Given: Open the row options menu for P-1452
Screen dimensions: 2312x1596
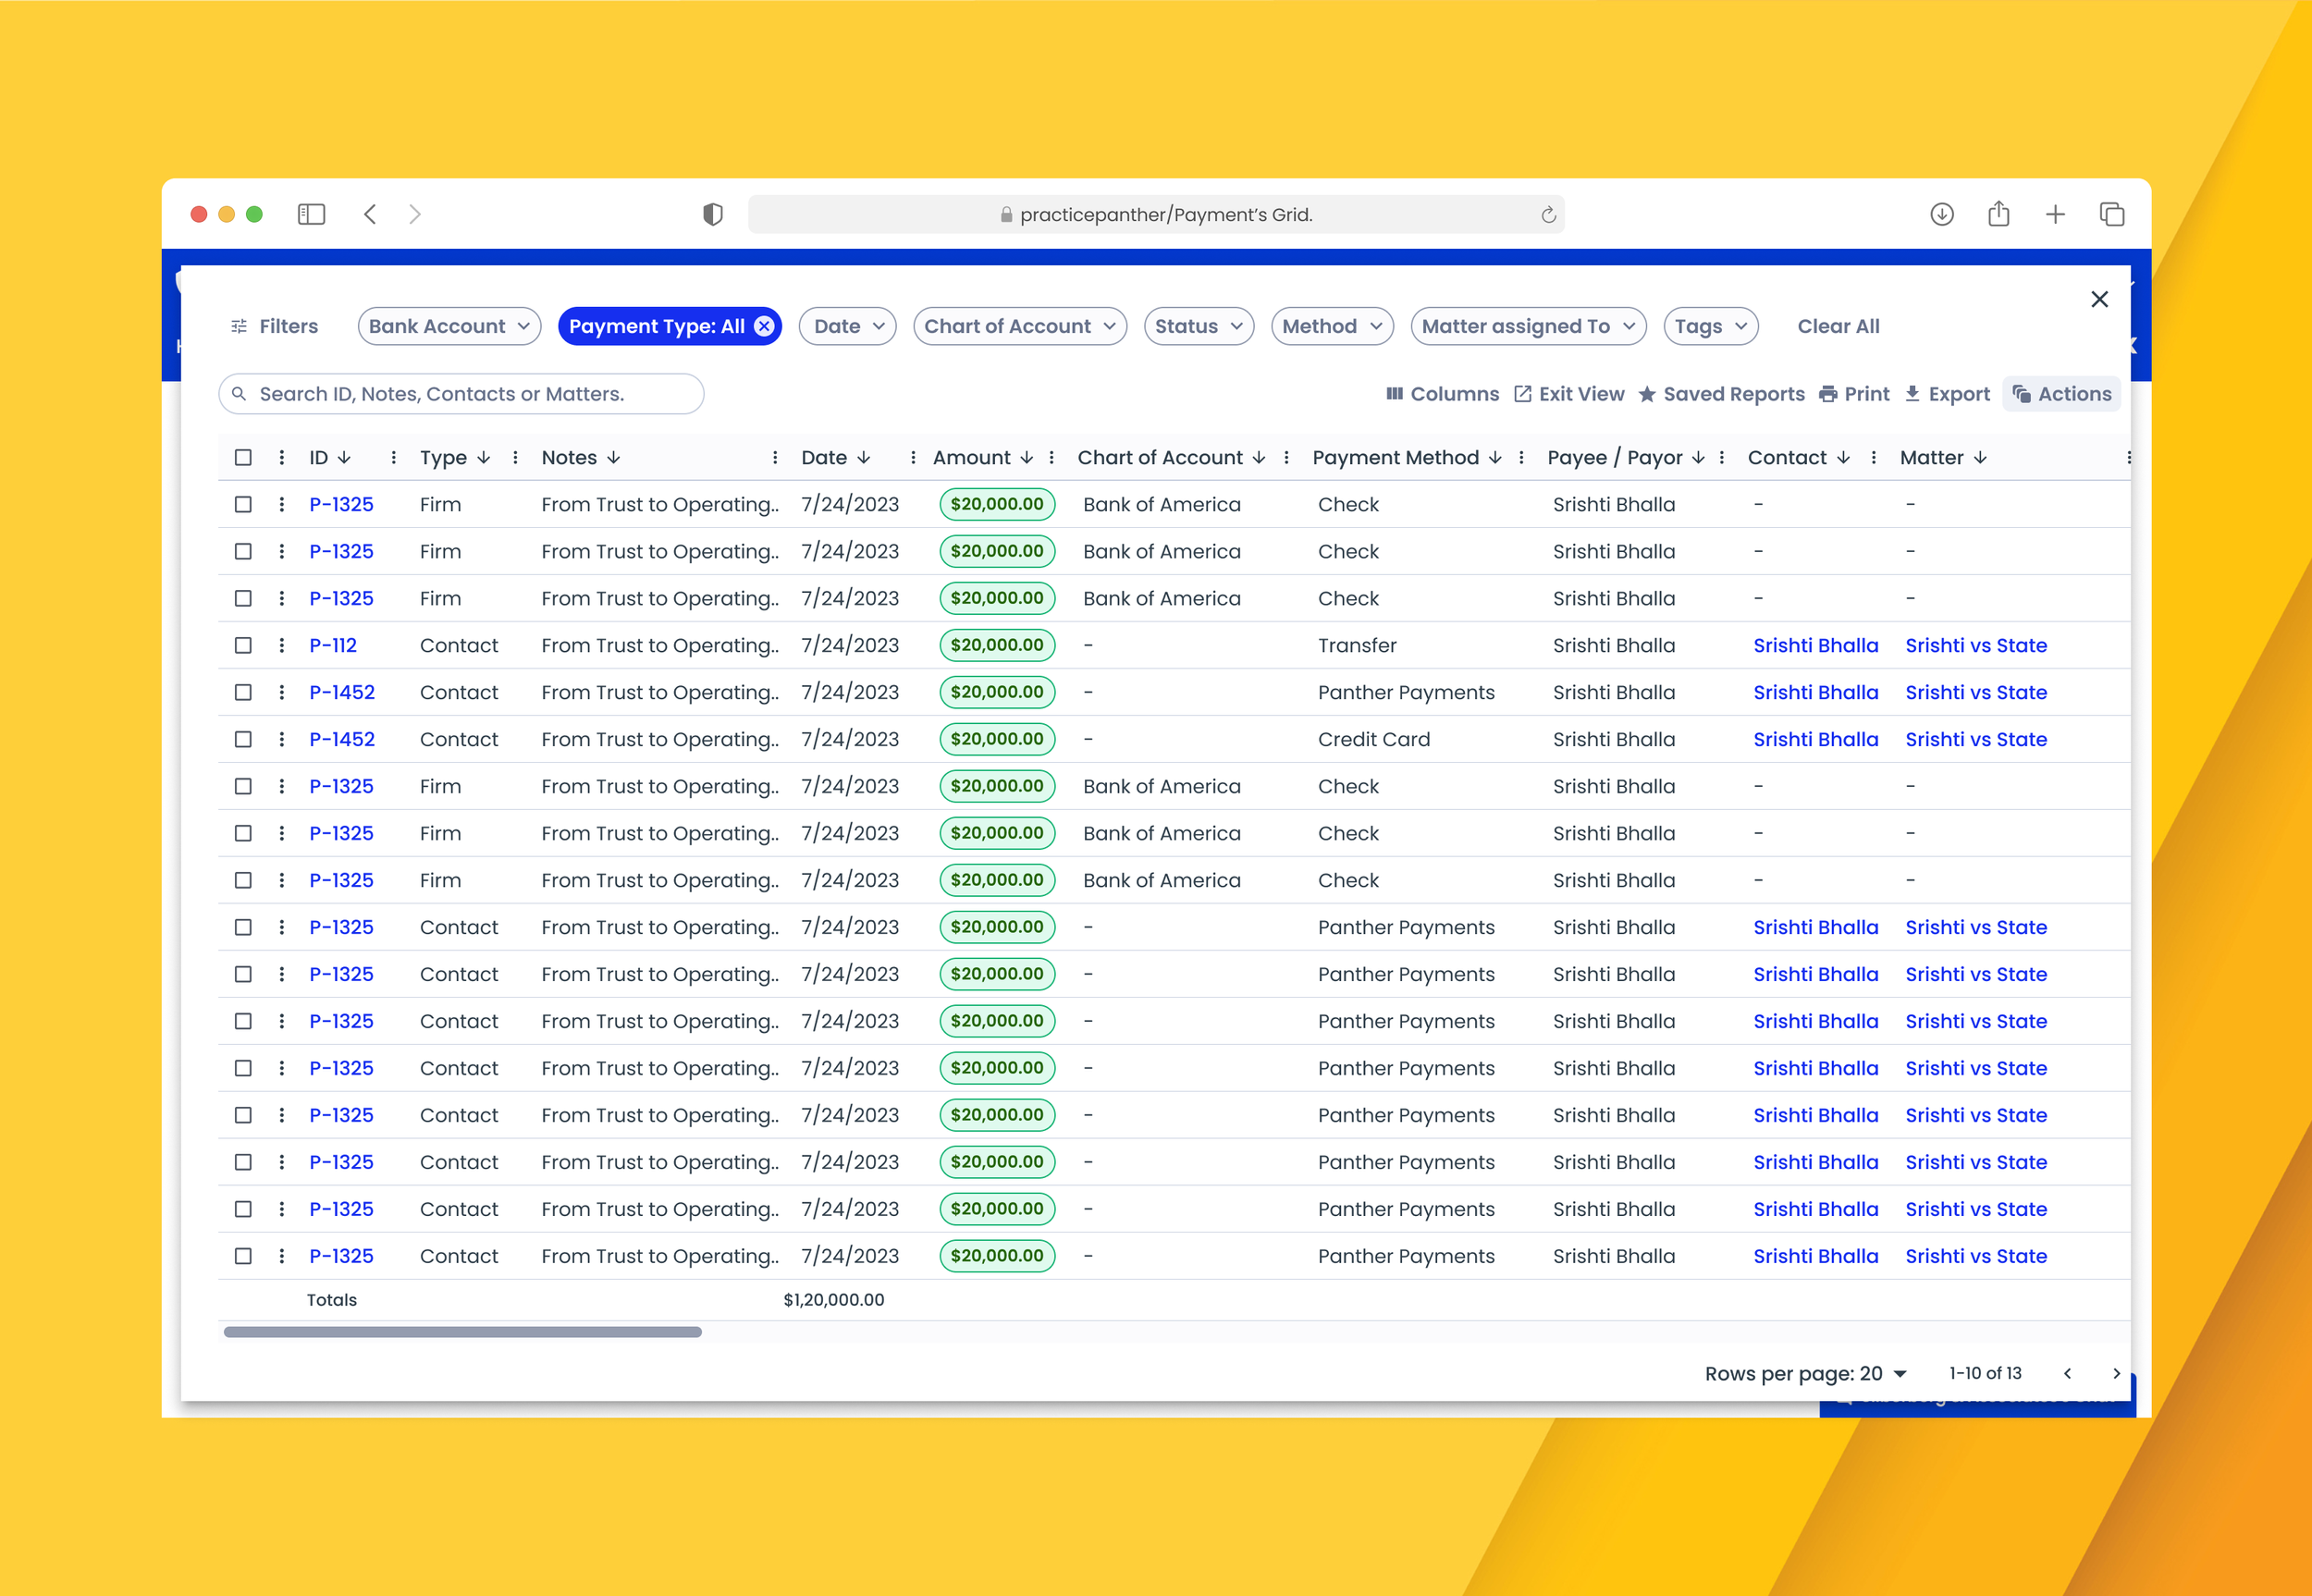Looking at the screenshot, I should [x=281, y=692].
